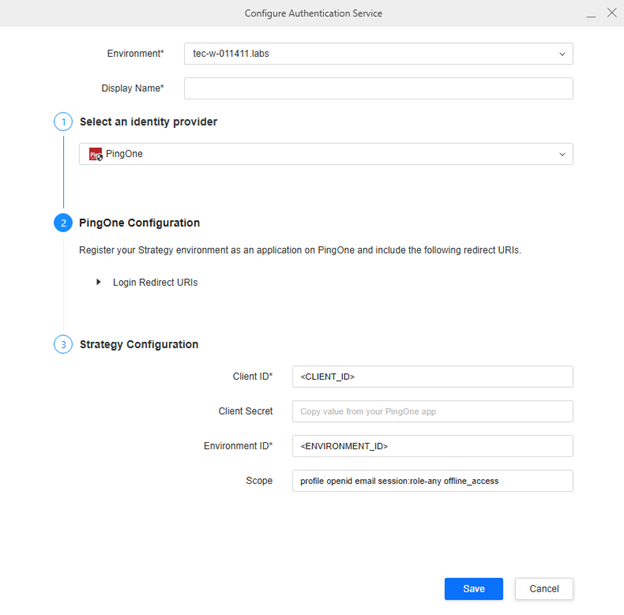Click the Login Redirect URIs label
The height and width of the screenshot is (615, 624).
coord(155,283)
